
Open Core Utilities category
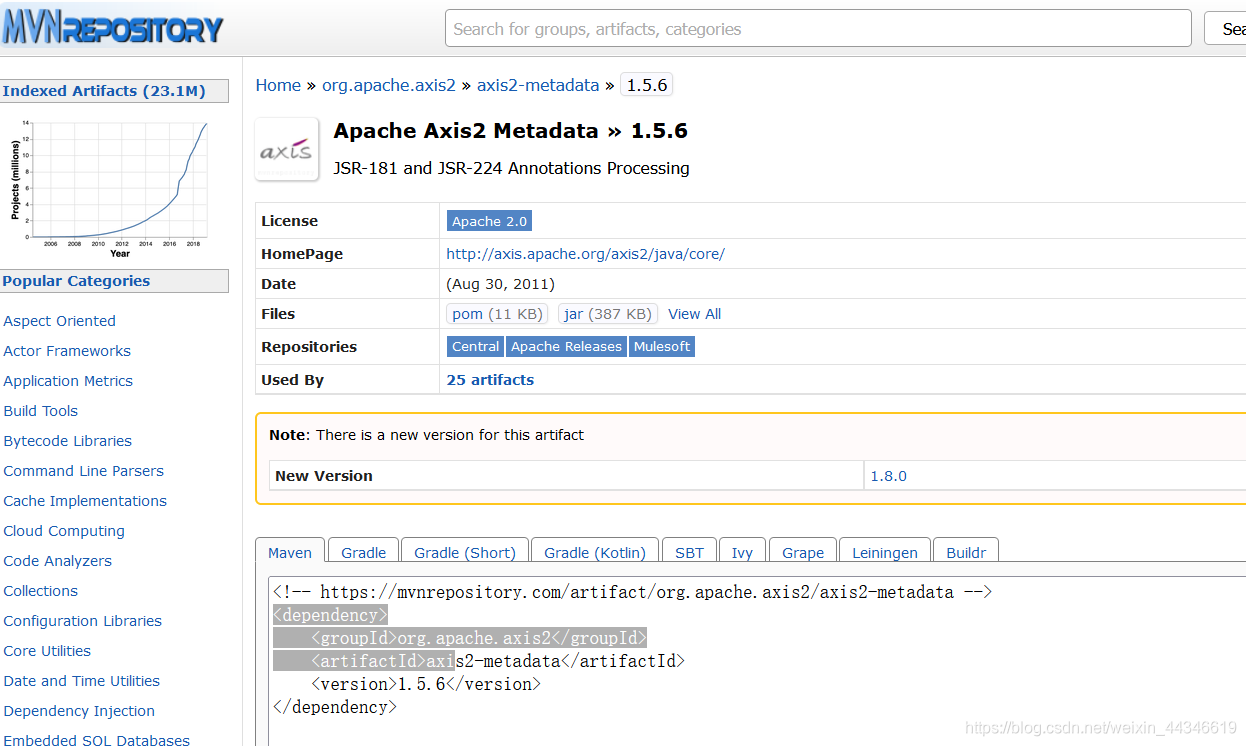47,651
